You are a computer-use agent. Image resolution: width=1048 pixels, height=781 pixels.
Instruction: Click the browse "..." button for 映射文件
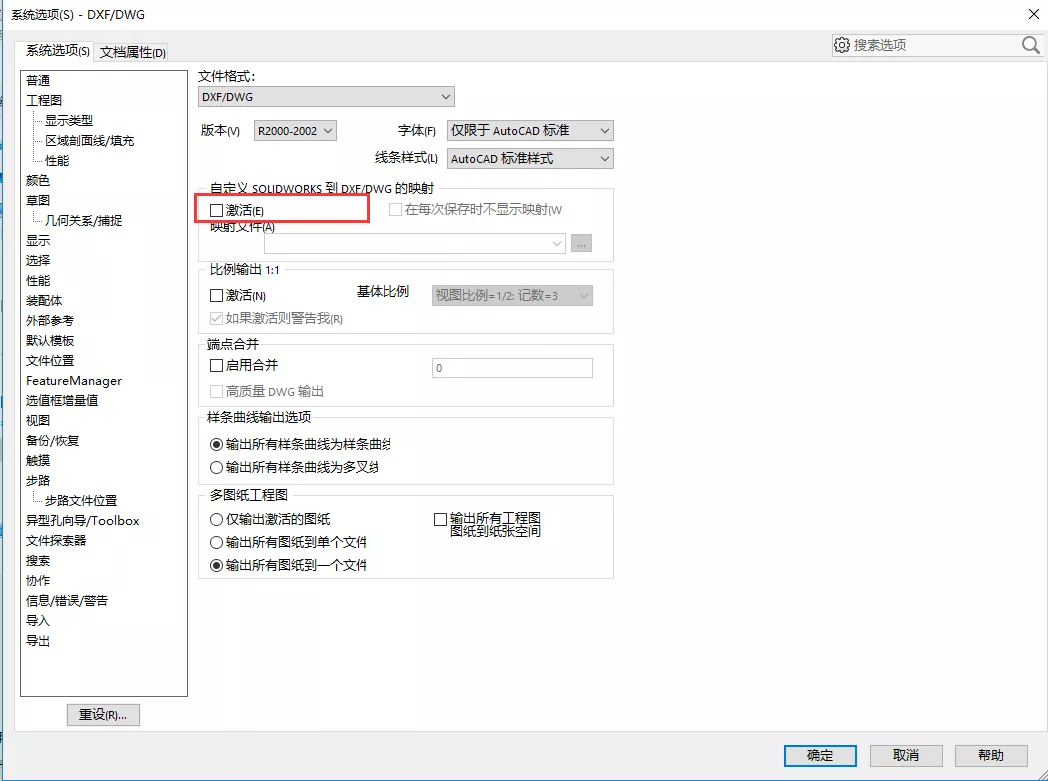(581, 242)
